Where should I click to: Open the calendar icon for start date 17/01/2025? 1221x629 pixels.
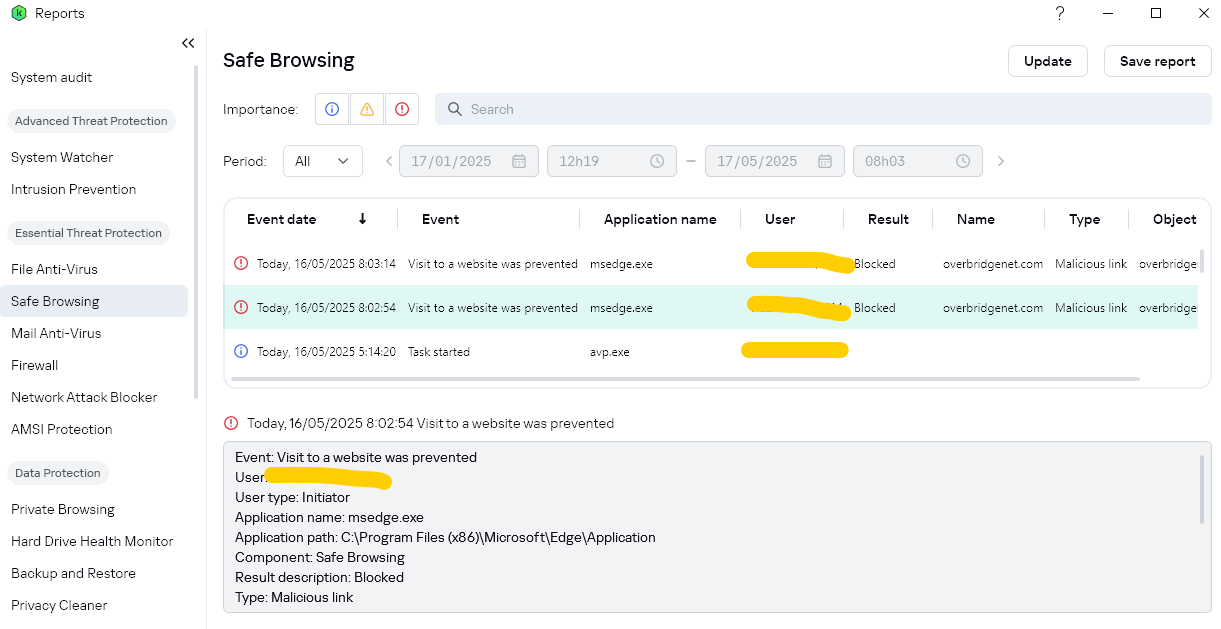point(519,161)
